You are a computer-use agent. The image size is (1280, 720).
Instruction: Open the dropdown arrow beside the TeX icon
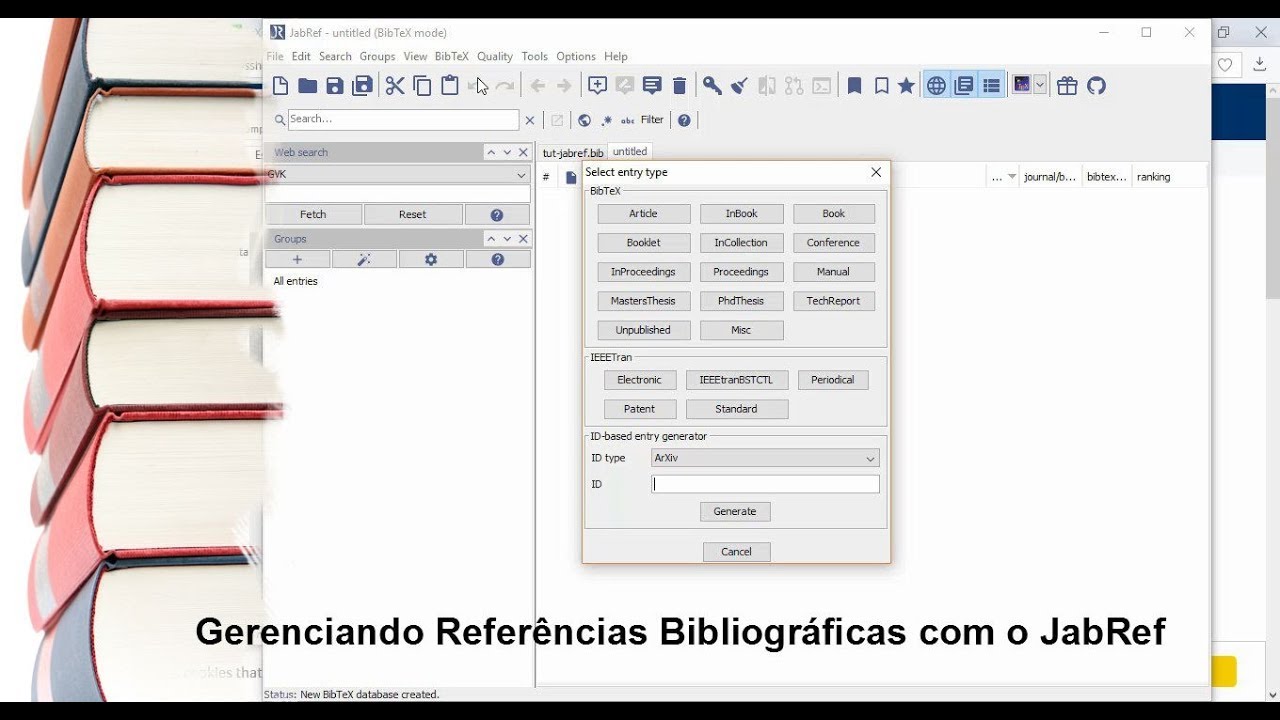tap(1040, 86)
